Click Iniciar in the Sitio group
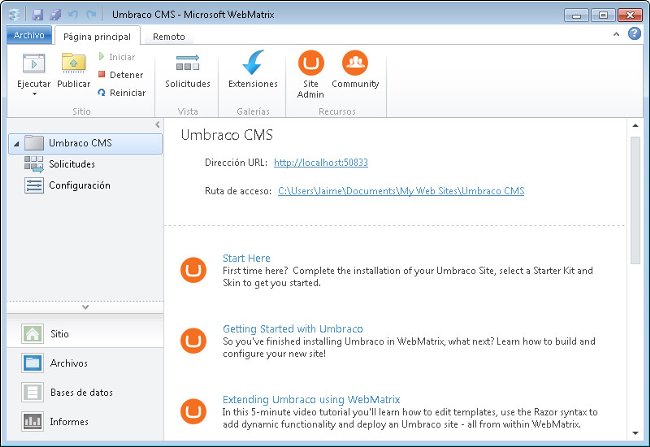This screenshot has width=650, height=447. (117, 57)
